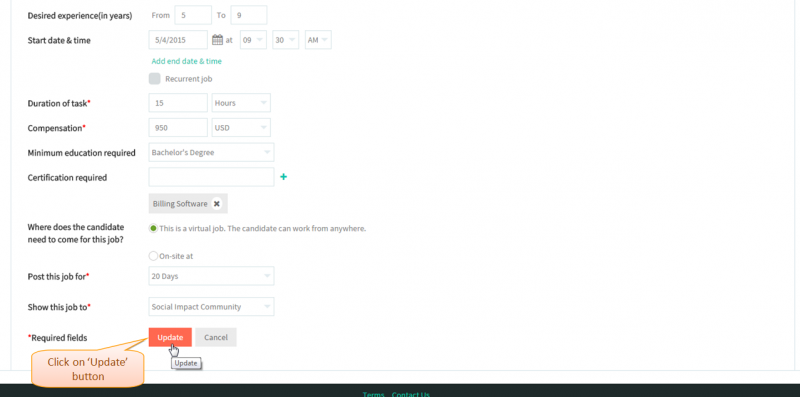Remove the Billing Software certification tag

[217, 204]
